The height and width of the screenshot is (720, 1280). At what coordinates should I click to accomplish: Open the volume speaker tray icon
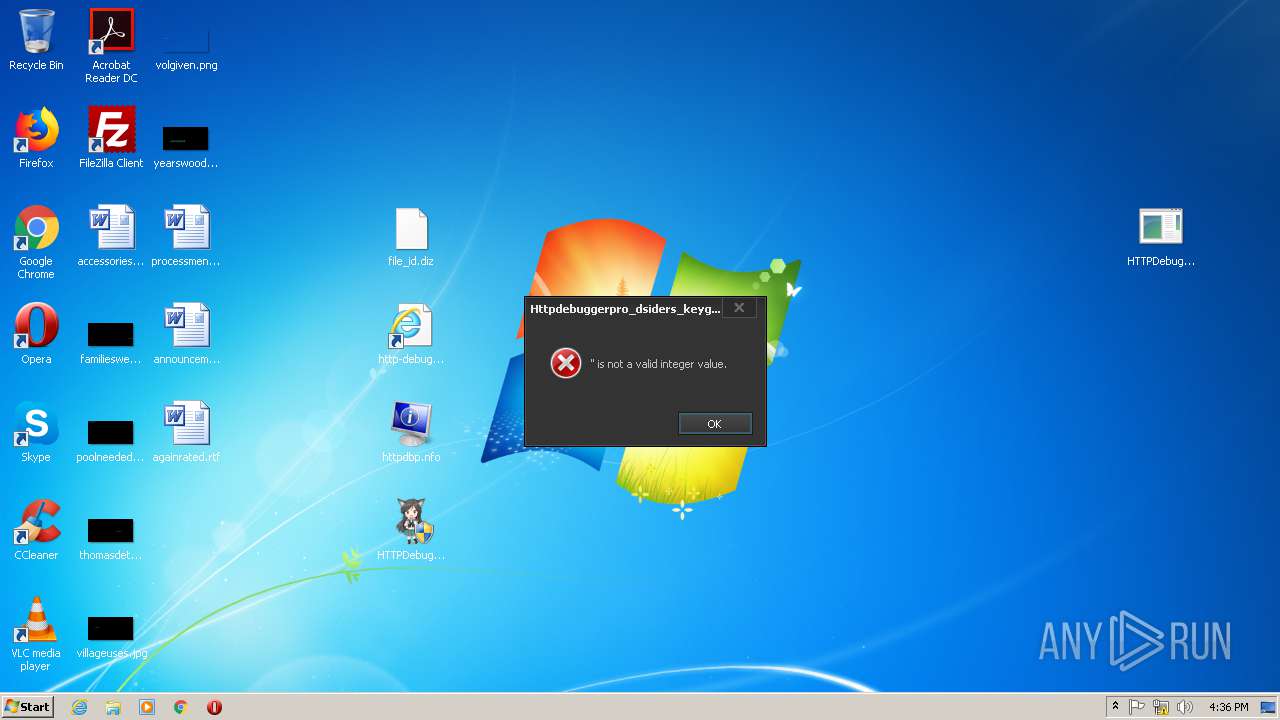[1185, 707]
